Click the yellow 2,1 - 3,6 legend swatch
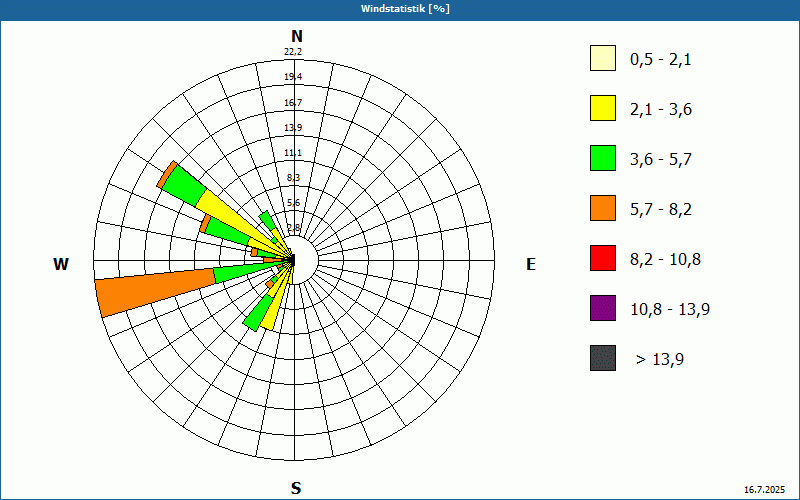 [x=603, y=108]
